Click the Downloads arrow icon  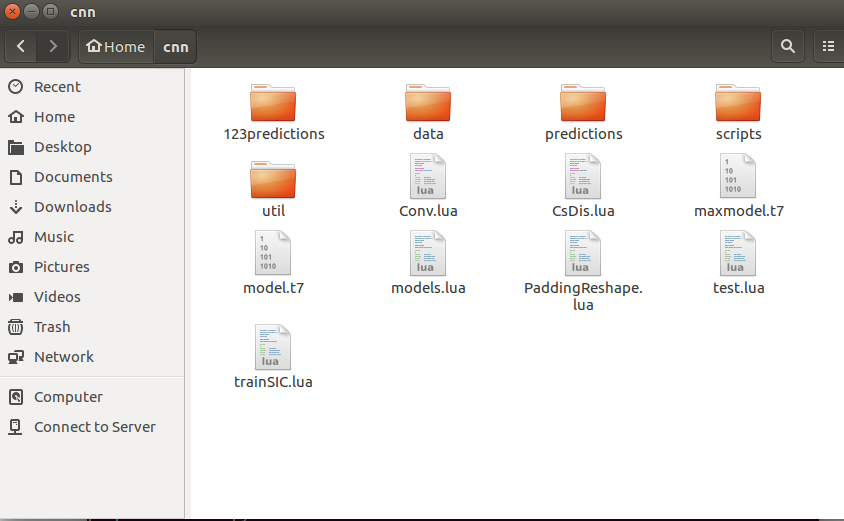coord(16,207)
